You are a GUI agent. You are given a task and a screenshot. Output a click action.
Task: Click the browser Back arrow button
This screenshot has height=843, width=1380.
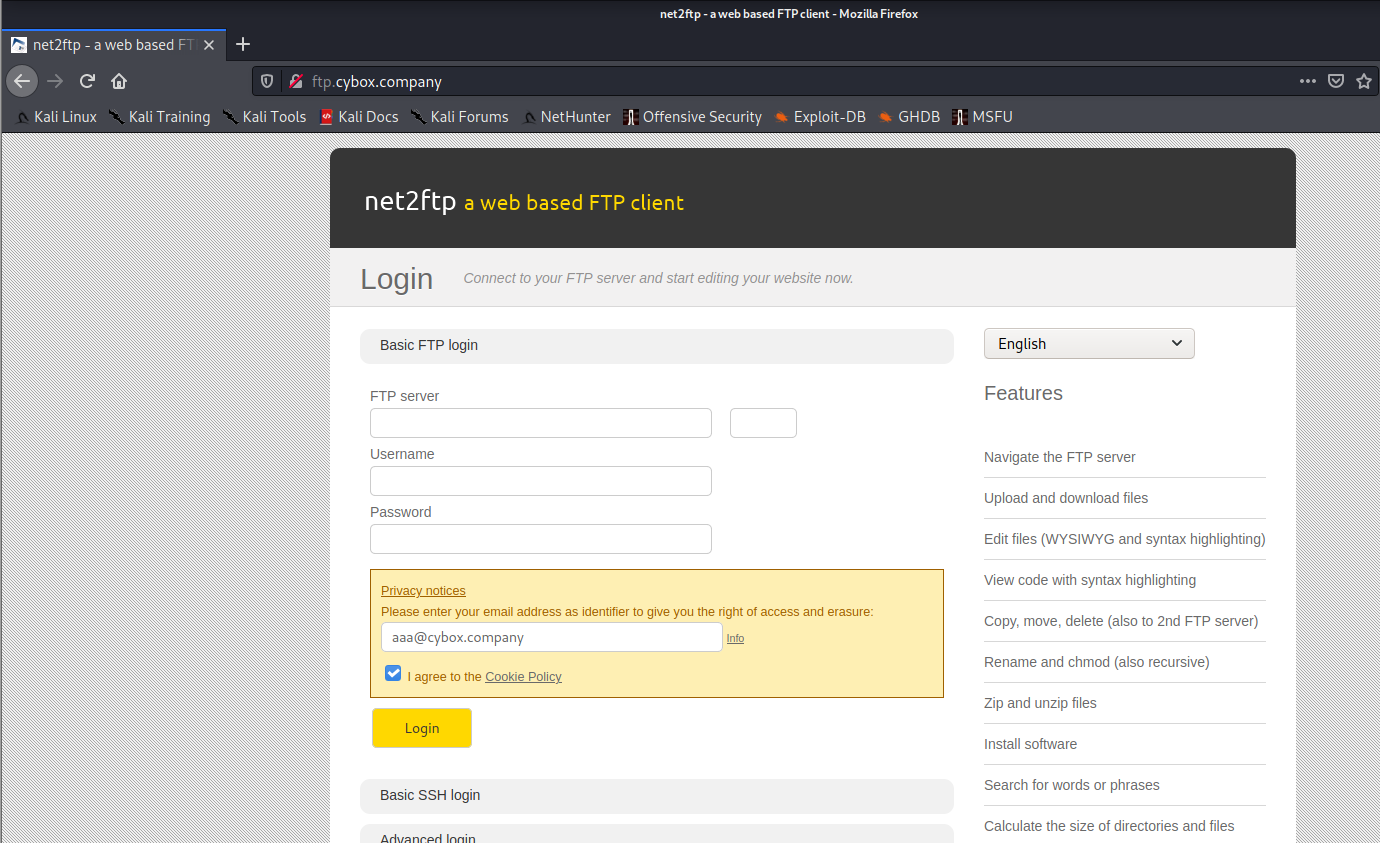coord(22,81)
